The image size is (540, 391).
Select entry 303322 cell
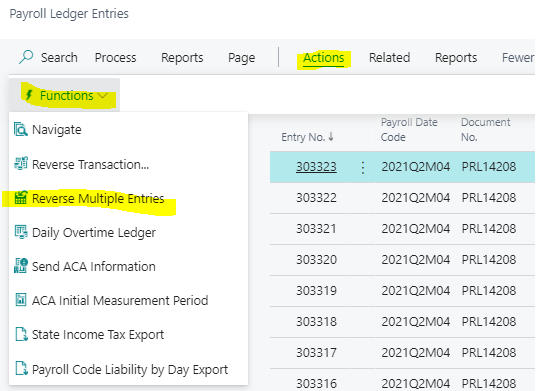tap(316, 198)
